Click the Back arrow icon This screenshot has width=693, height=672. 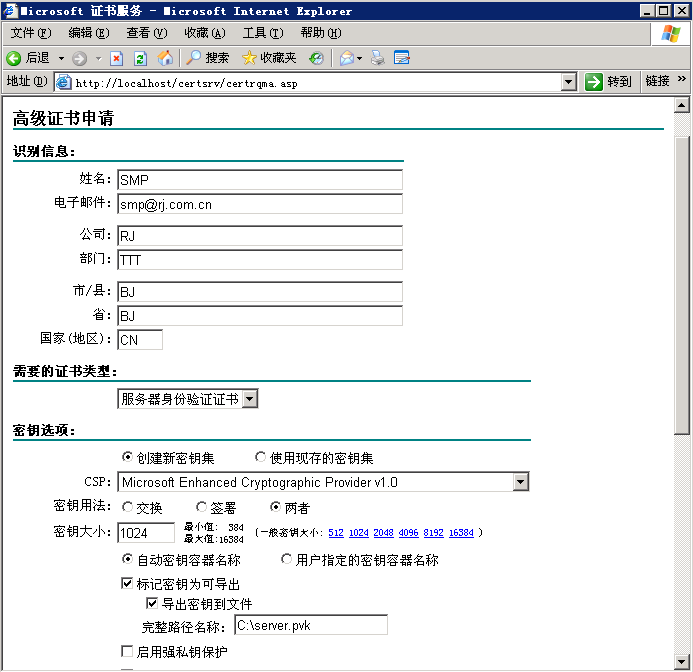point(14,58)
